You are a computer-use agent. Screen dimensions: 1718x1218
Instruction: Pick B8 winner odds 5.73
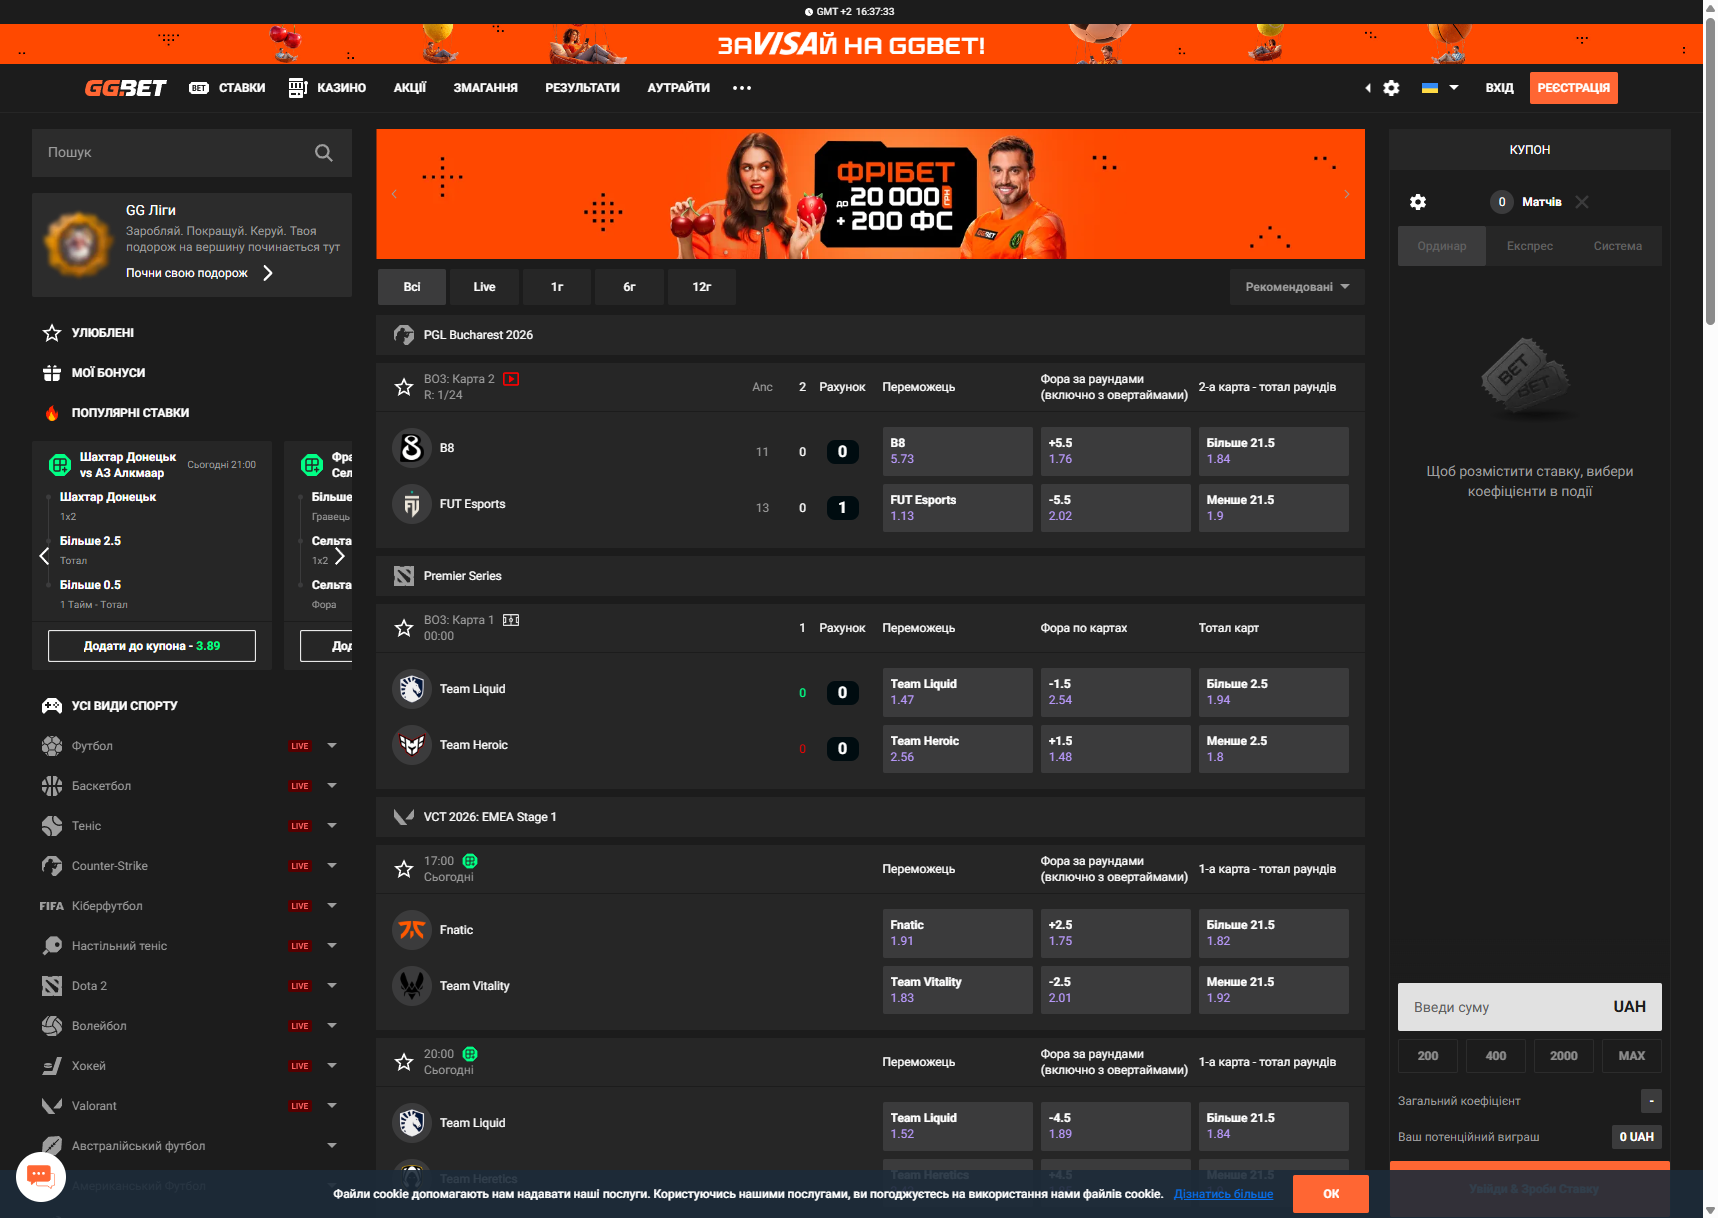pyautogui.click(x=958, y=451)
